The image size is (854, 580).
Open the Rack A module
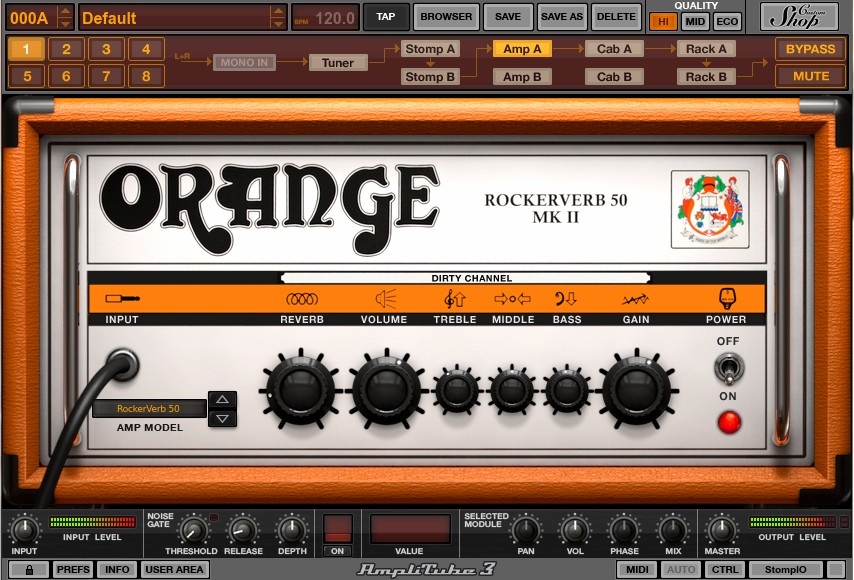pos(706,49)
